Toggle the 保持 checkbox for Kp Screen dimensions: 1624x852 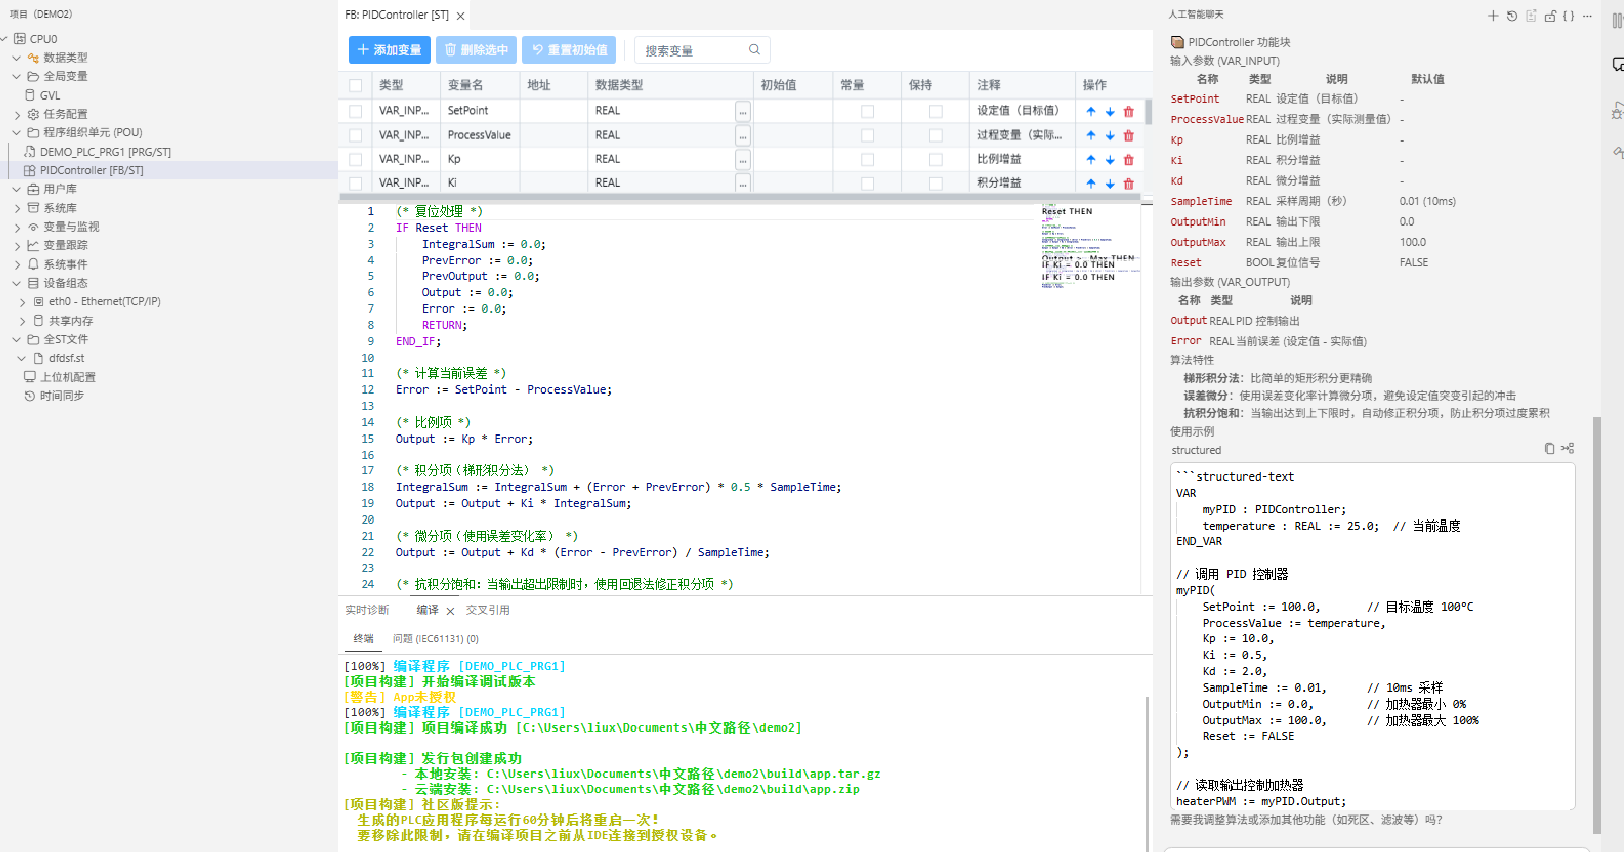click(935, 159)
